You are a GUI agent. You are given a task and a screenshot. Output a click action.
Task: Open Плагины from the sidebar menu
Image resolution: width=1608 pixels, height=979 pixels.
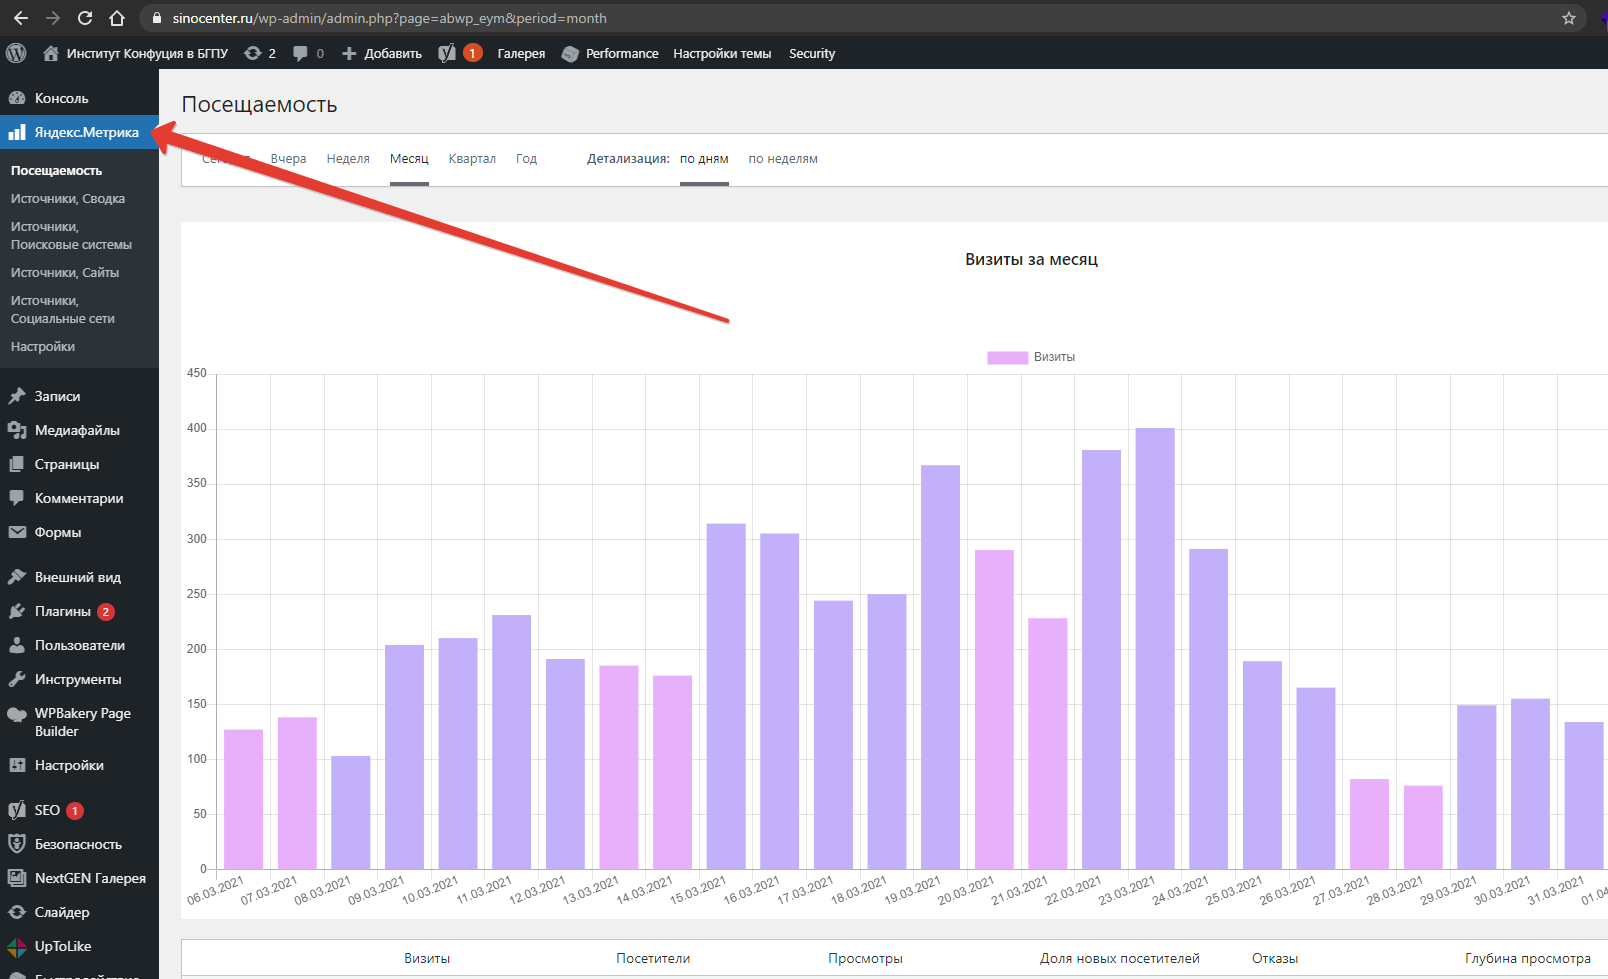63,611
